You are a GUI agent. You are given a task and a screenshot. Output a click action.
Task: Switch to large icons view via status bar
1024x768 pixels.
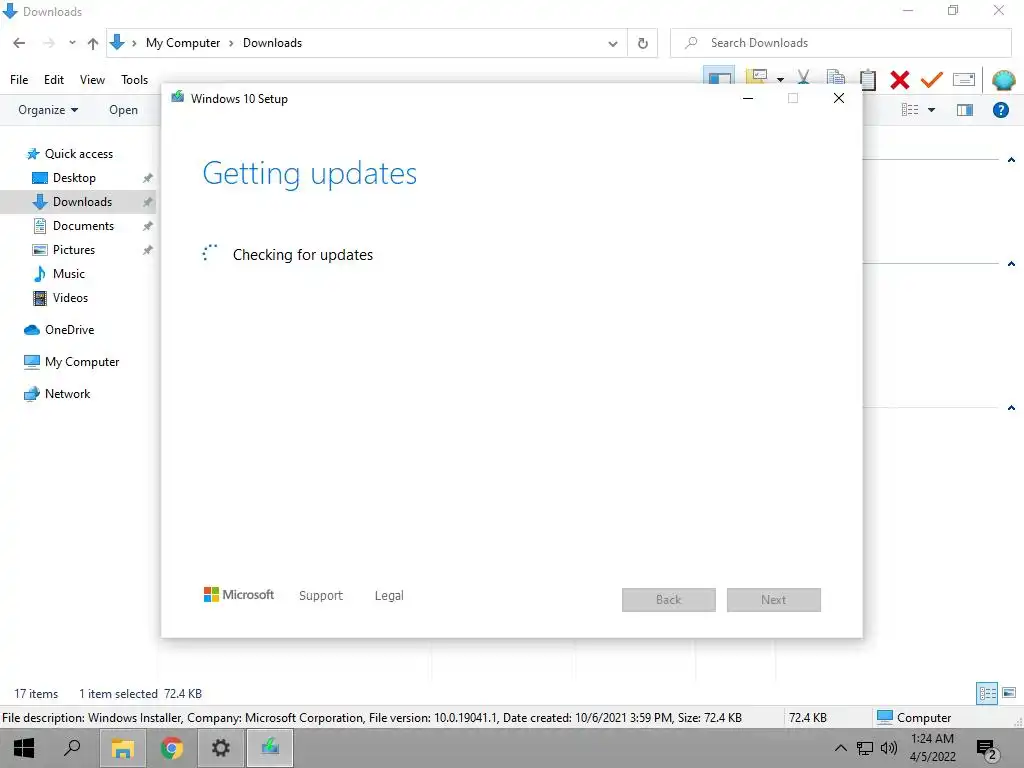(x=1009, y=693)
